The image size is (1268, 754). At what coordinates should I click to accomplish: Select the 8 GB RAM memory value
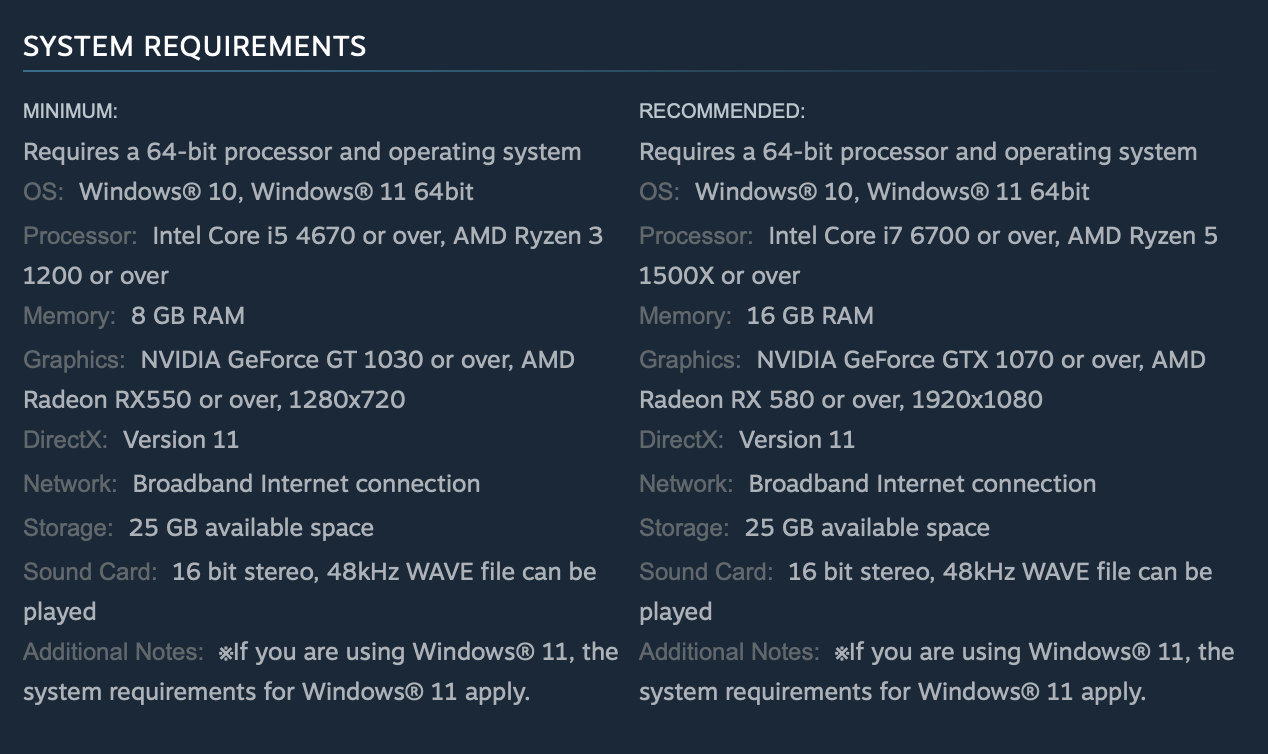(x=188, y=316)
